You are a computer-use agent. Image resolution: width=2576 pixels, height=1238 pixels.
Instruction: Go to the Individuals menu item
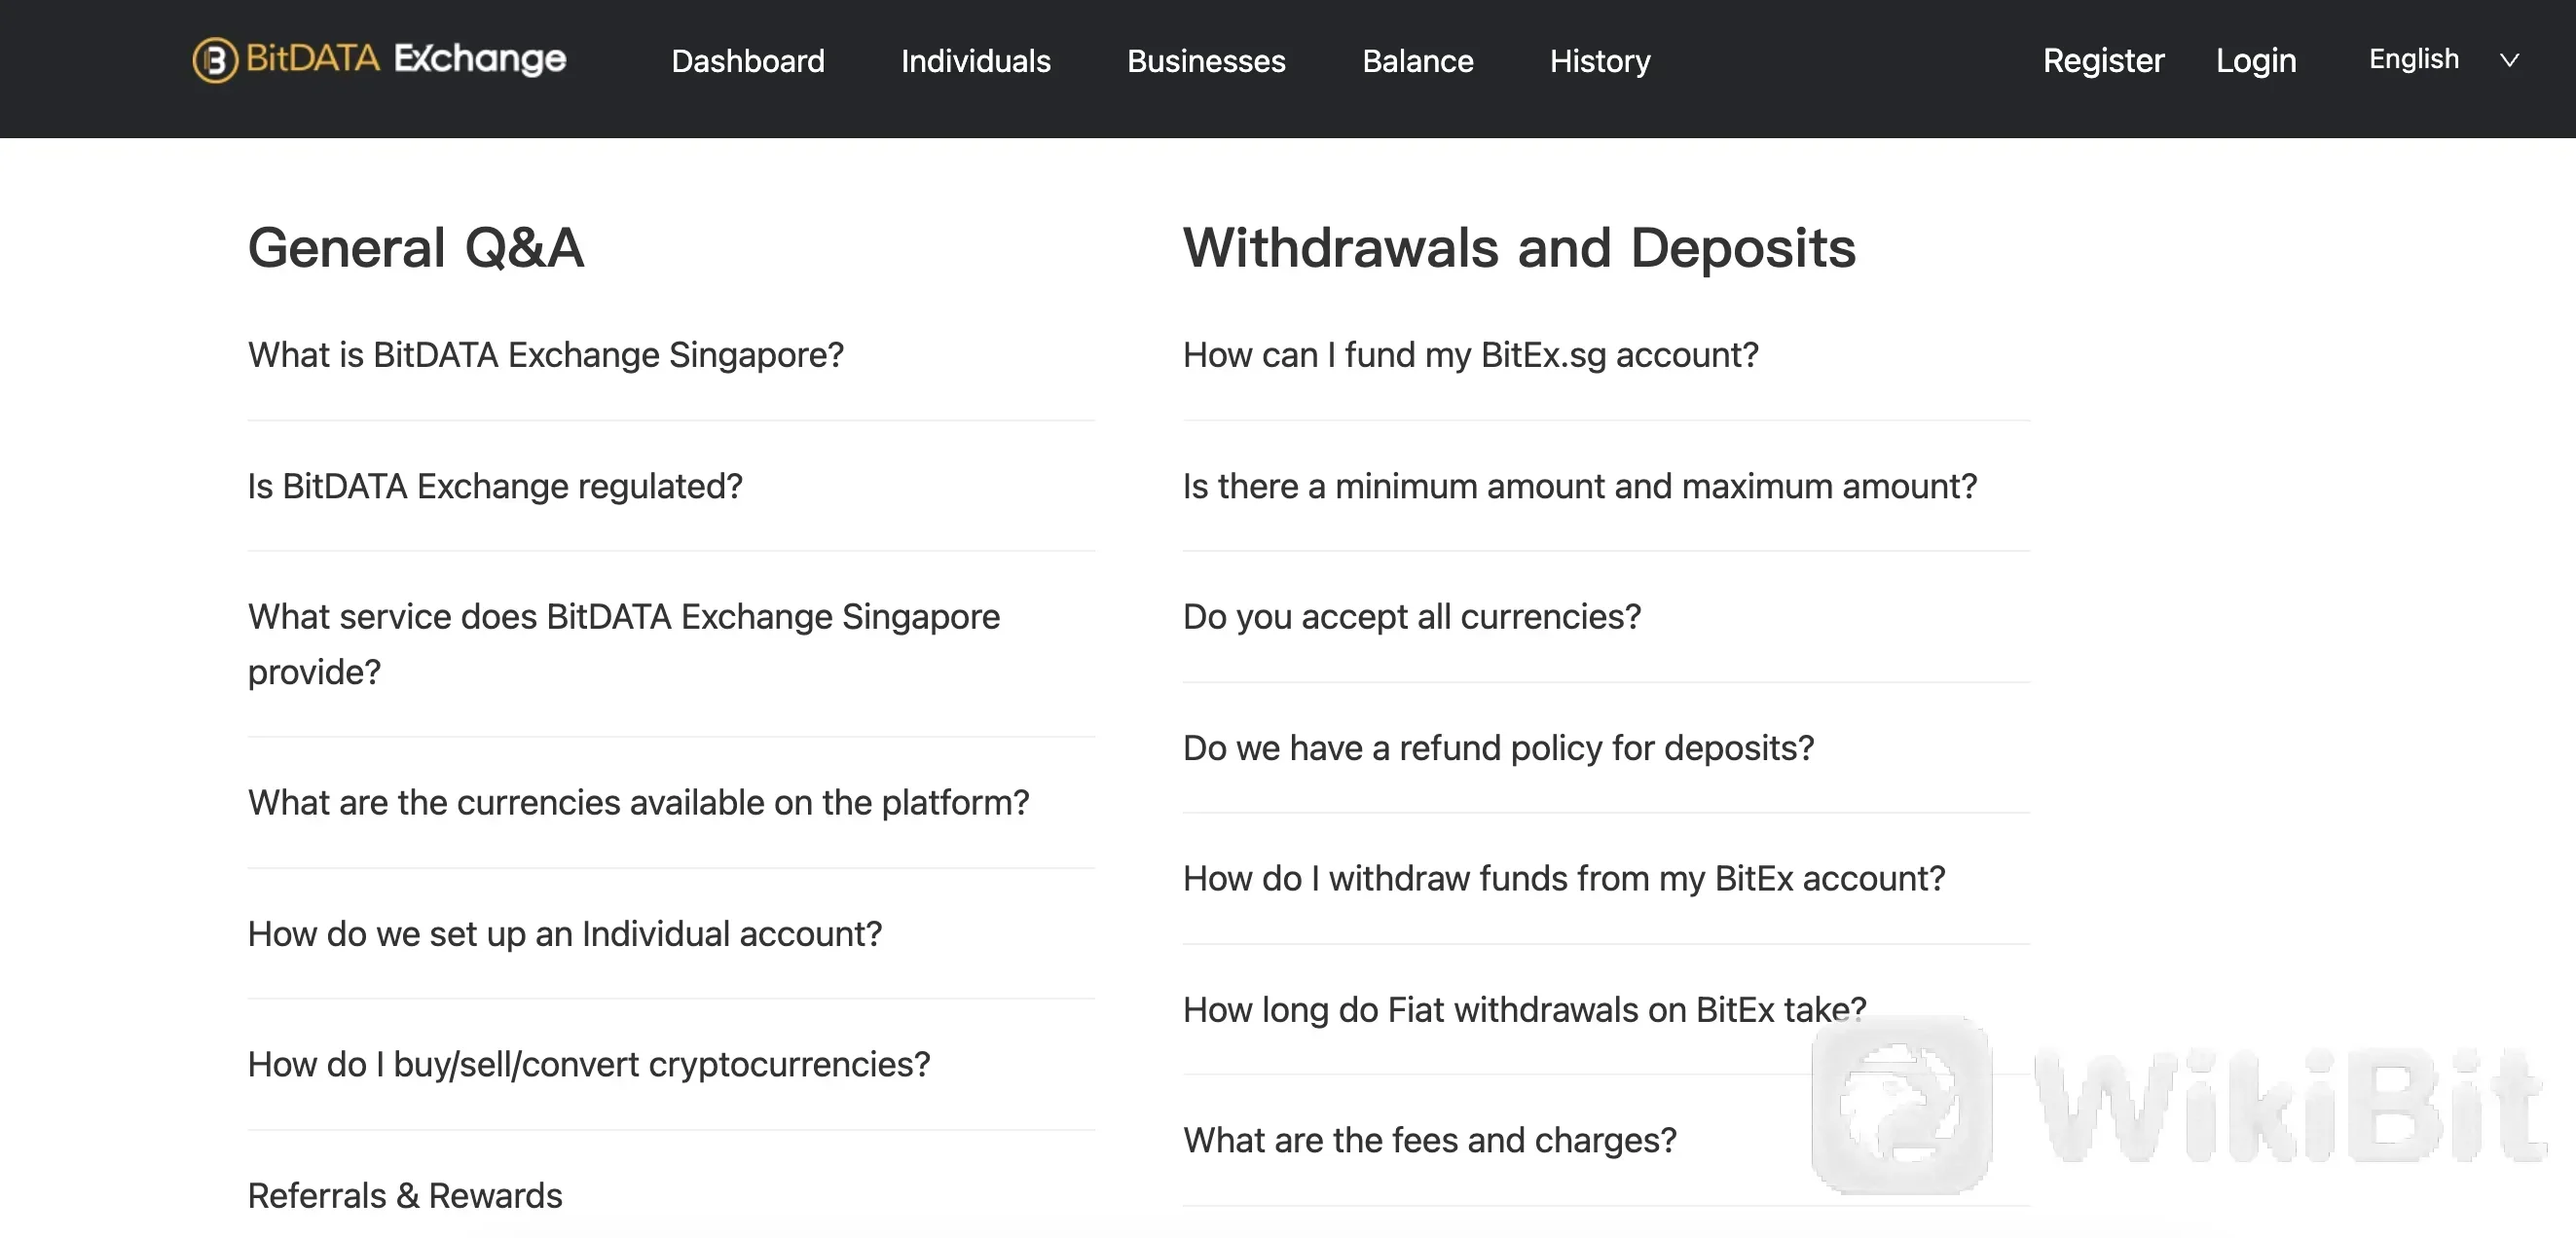pos(975,61)
